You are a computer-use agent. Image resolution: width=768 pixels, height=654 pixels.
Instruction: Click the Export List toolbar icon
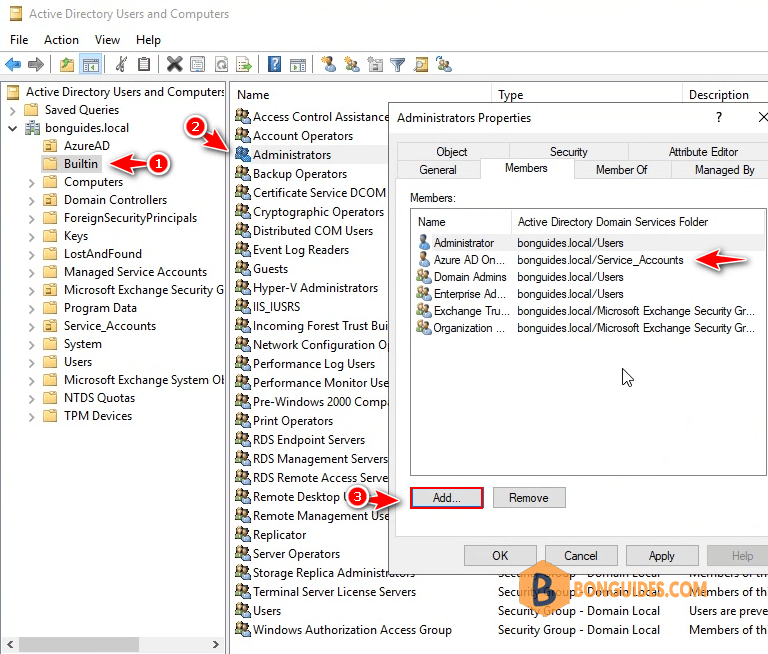coord(244,64)
